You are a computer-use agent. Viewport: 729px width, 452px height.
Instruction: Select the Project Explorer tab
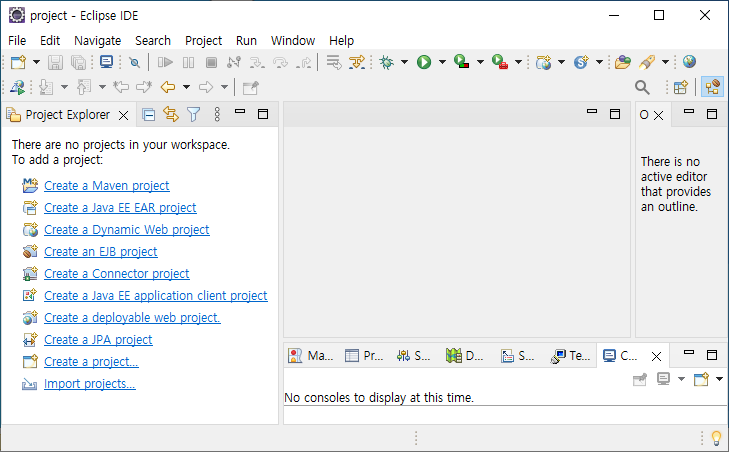click(x=67, y=115)
